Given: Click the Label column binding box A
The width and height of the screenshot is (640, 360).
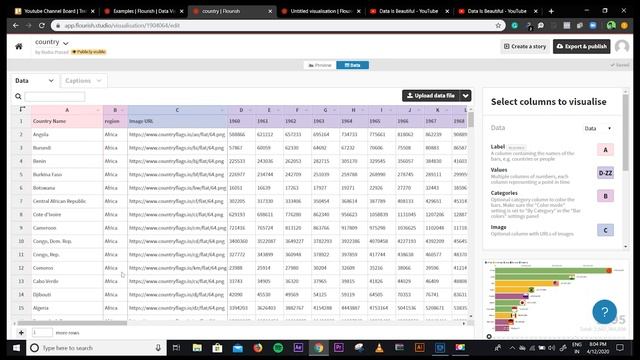Looking at the screenshot, I should [605, 150].
